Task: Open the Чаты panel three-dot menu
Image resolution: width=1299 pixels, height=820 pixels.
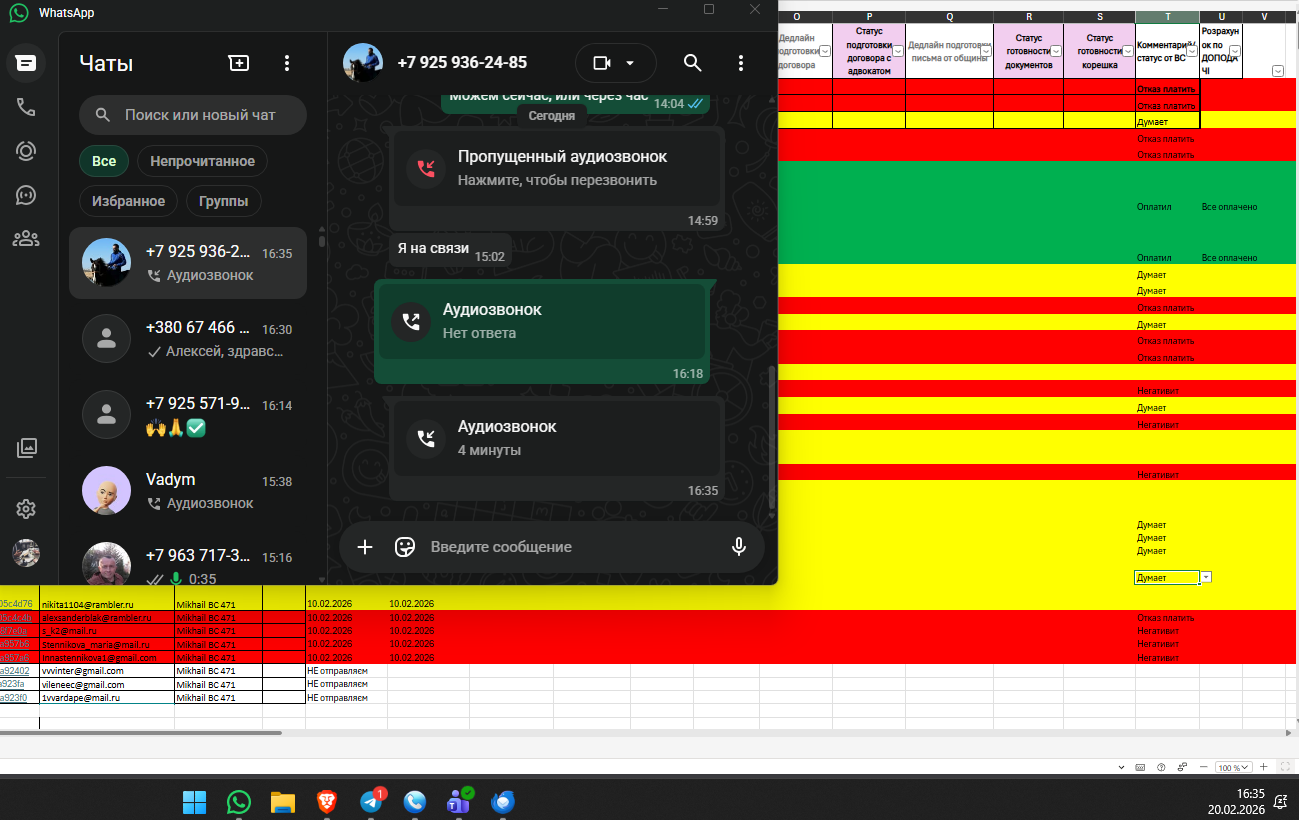Action: [287, 63]
